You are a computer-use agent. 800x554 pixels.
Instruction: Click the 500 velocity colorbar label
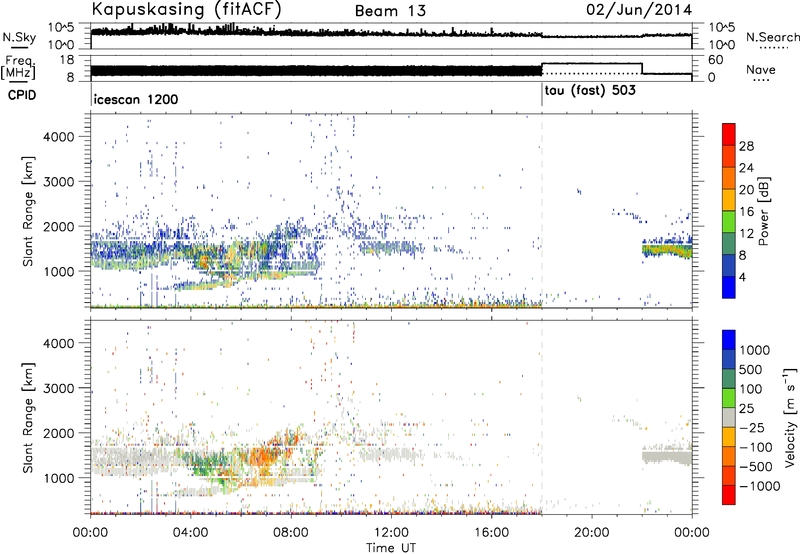coord(751,369)
